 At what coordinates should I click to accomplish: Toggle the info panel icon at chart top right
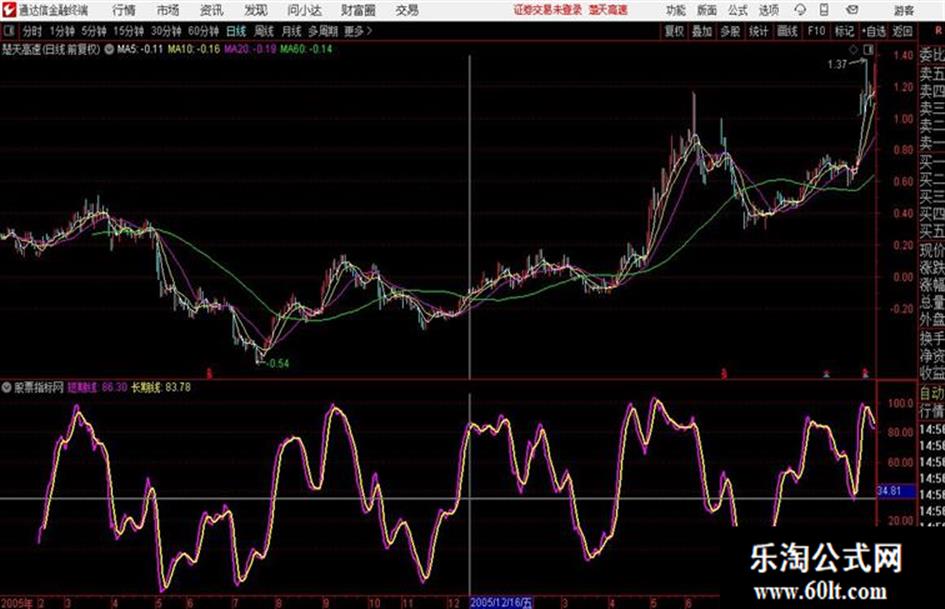(868, 50)
